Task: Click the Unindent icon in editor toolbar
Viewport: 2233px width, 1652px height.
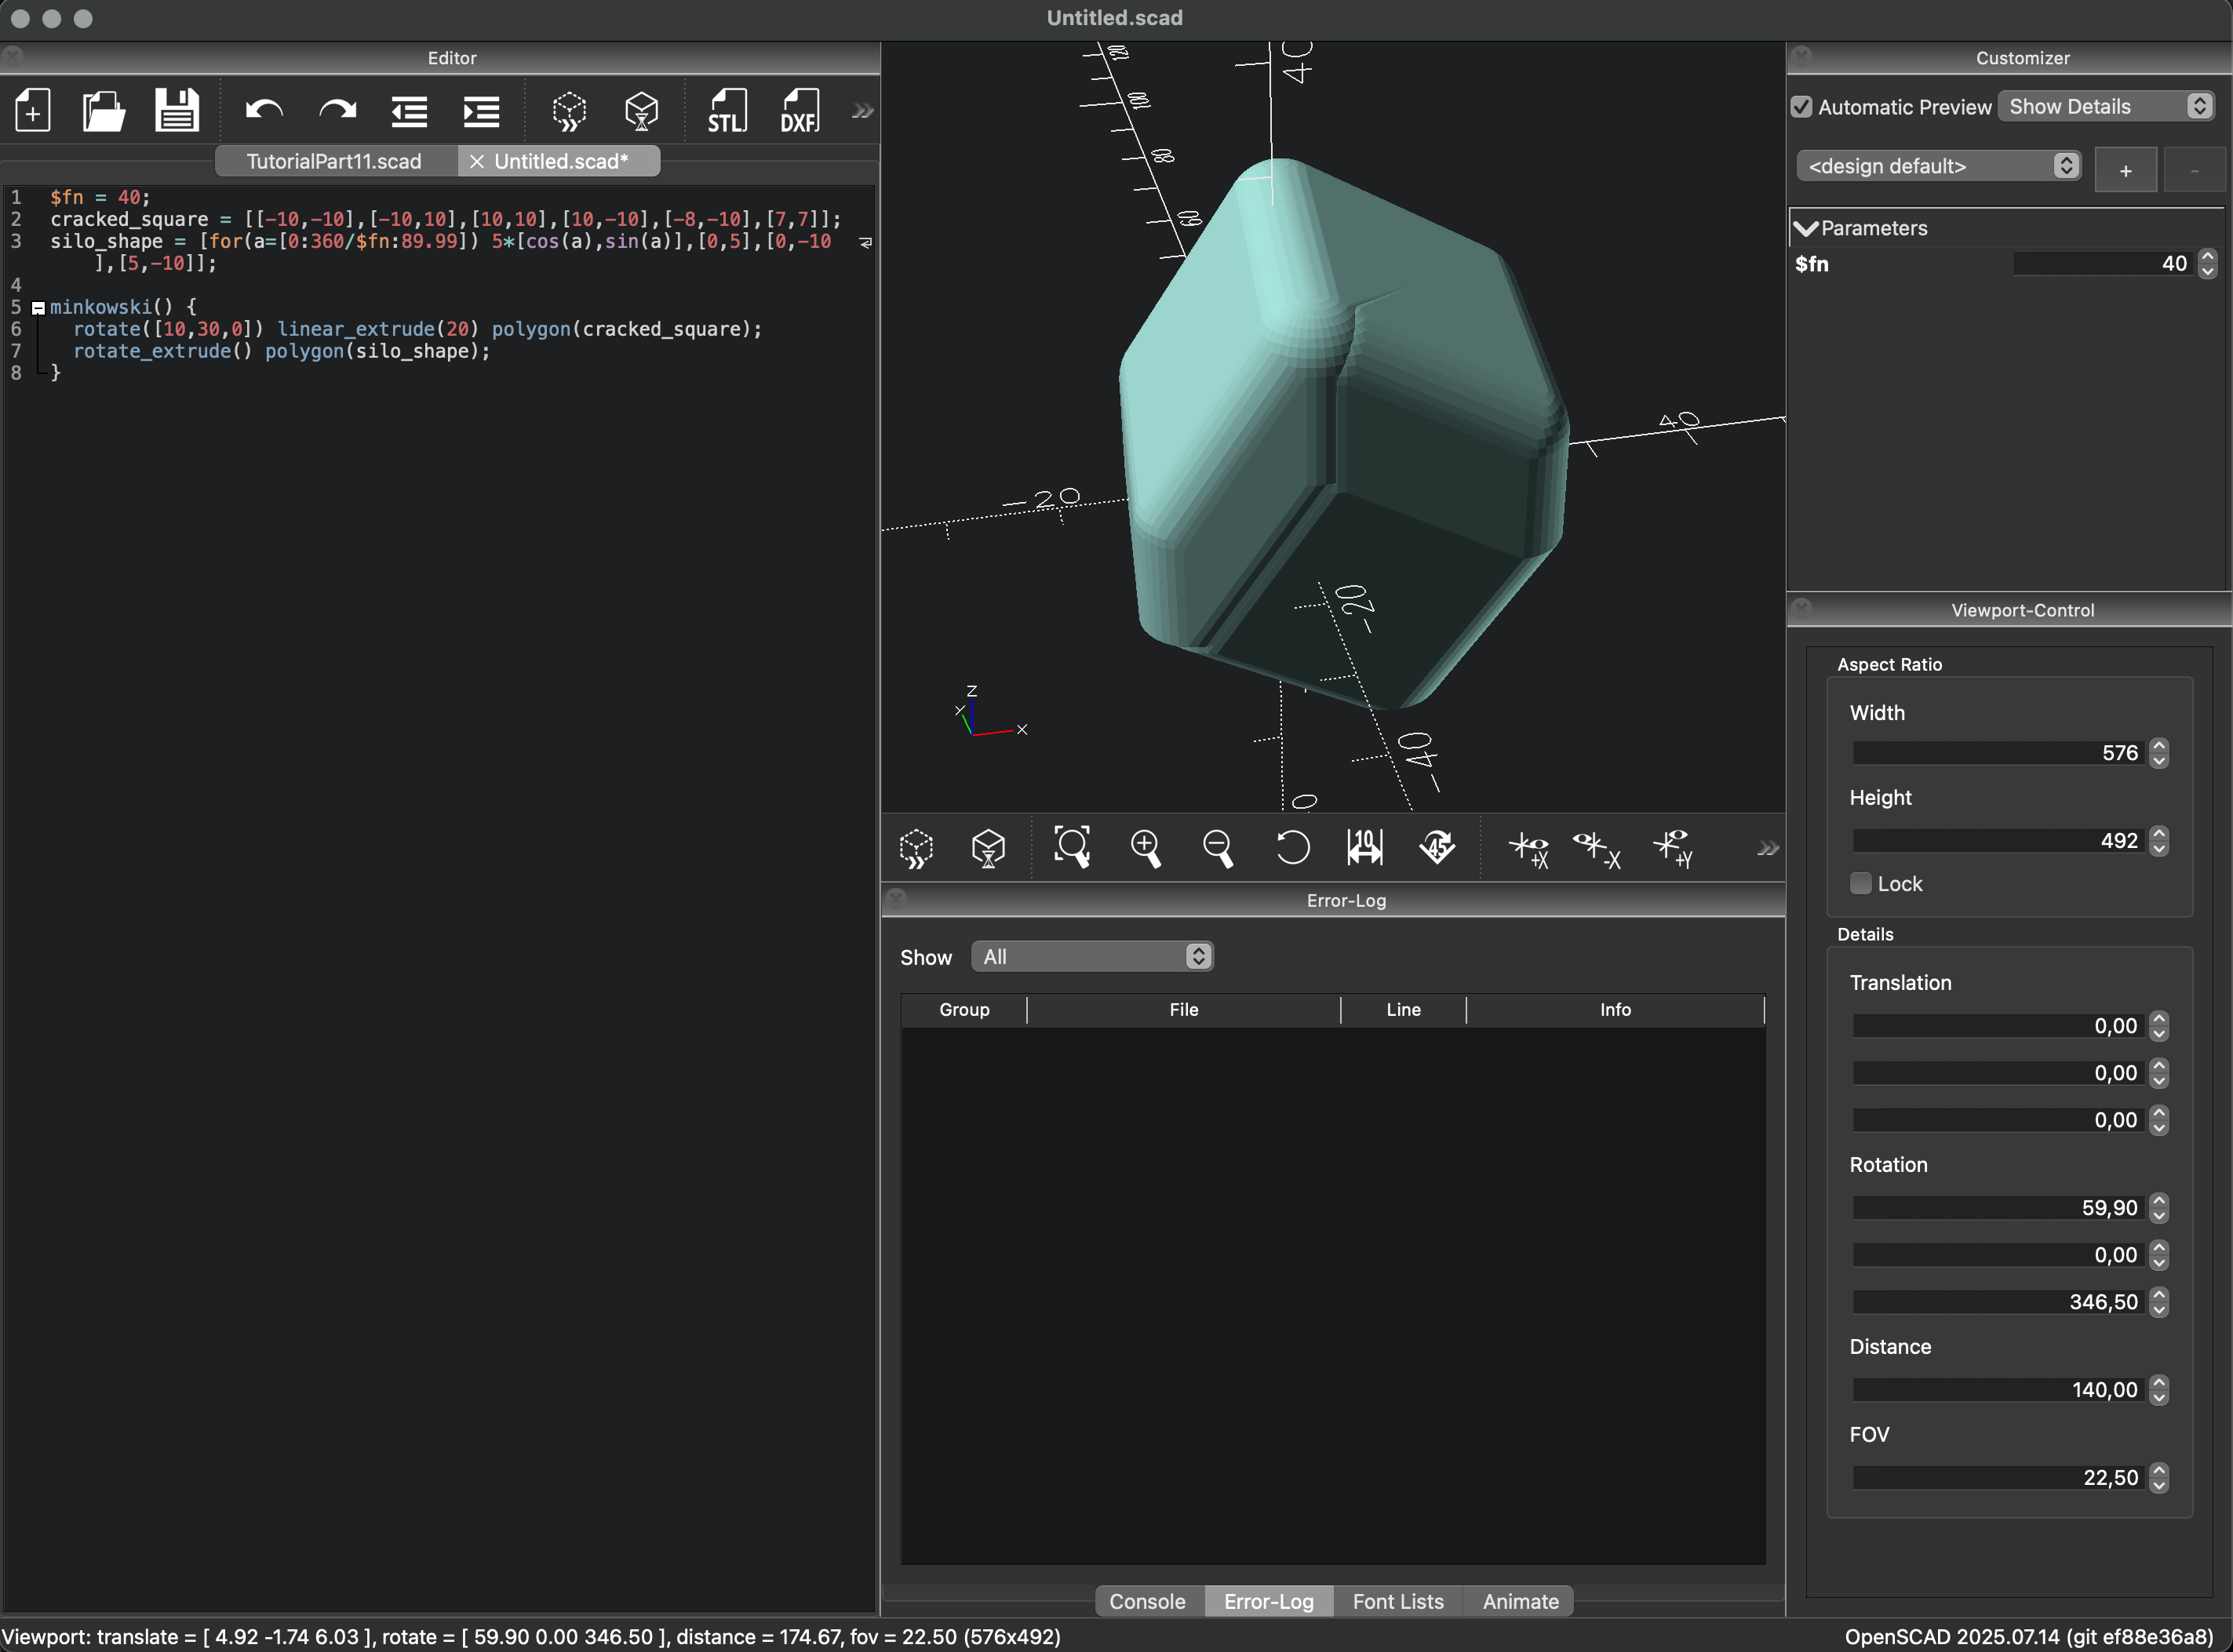Action: [x=409, y=110]
